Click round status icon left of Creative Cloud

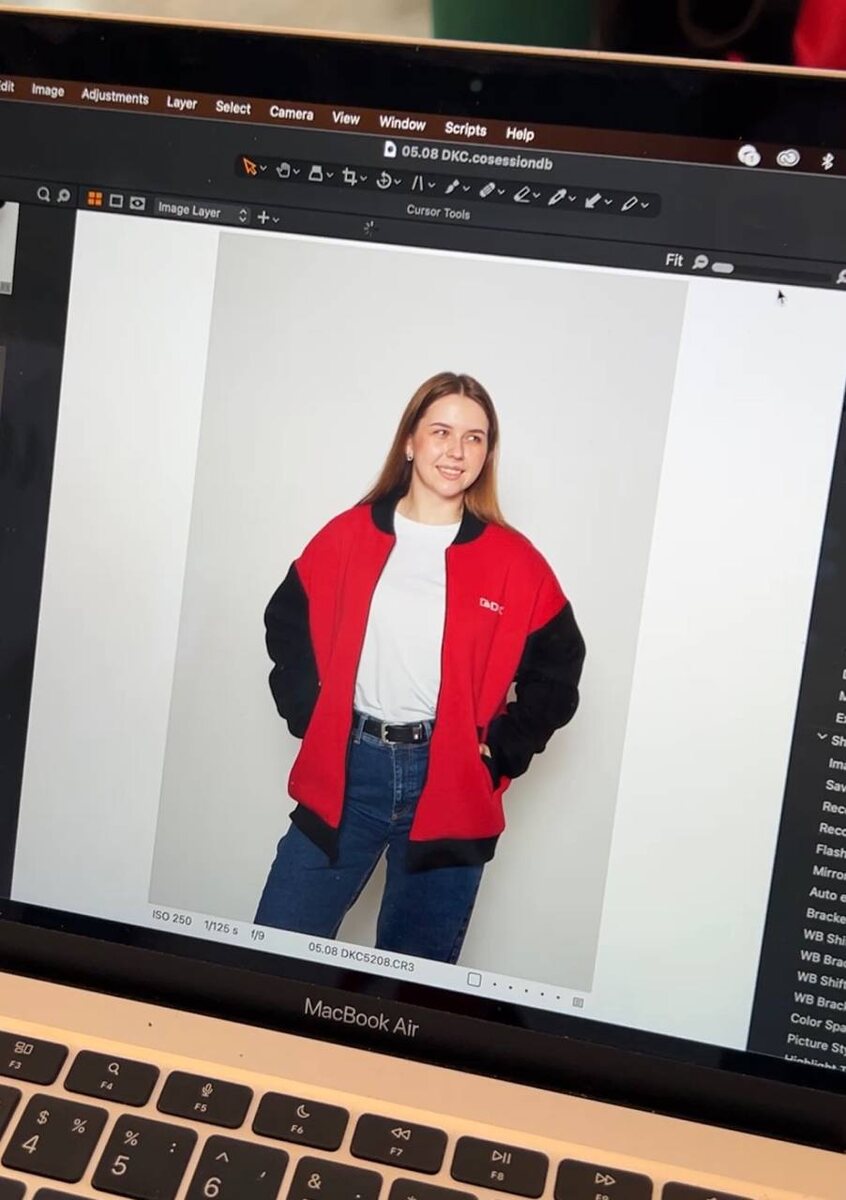[x=749, y=154]
